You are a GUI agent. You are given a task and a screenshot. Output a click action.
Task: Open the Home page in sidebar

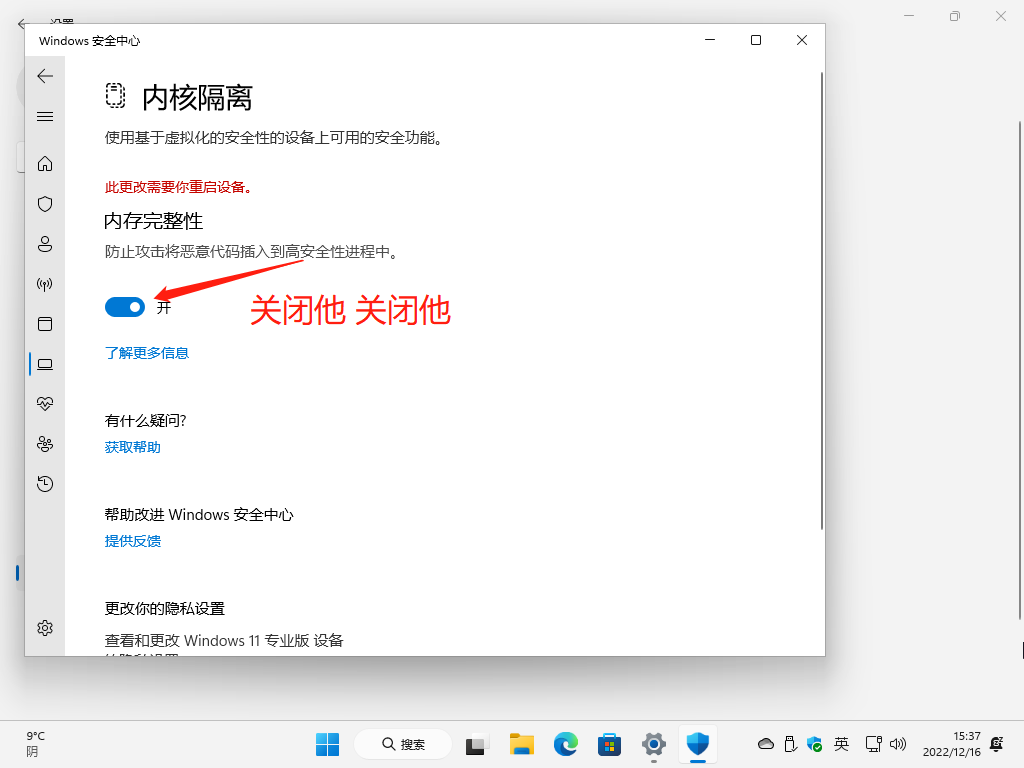pos(44,164)
